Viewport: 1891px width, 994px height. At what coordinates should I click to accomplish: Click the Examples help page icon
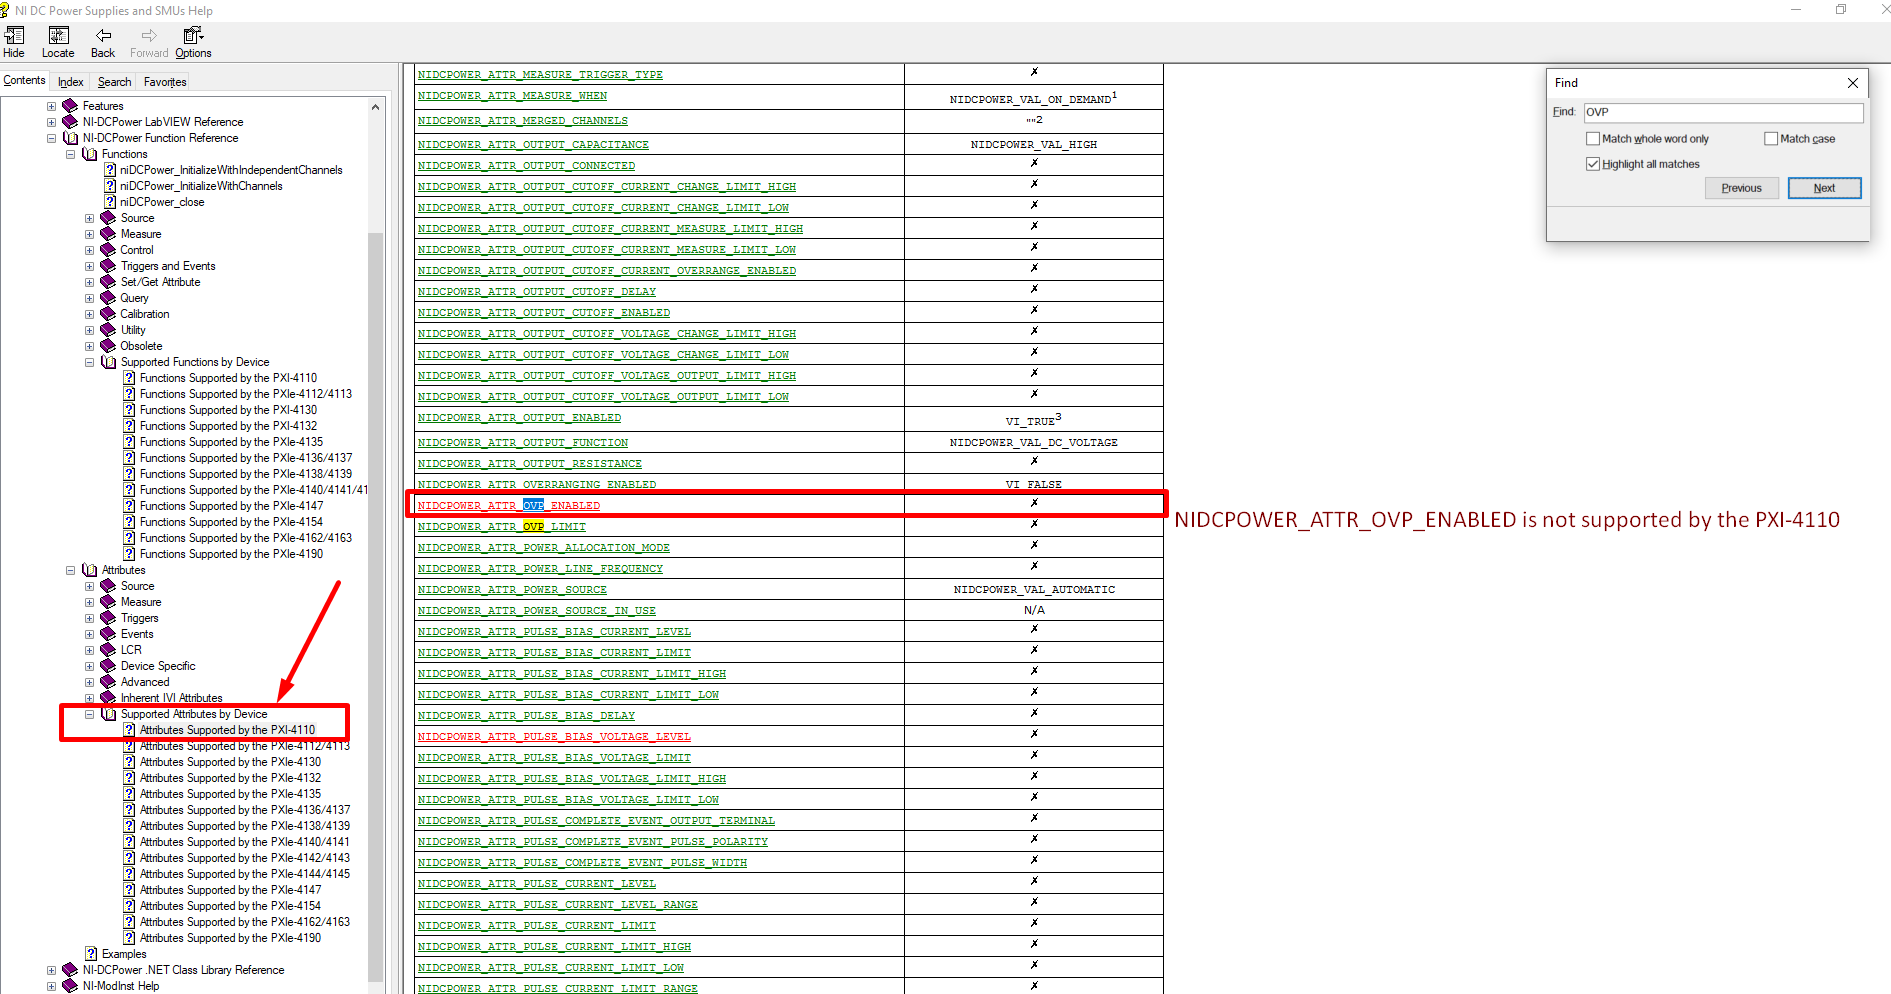point(91,954)
